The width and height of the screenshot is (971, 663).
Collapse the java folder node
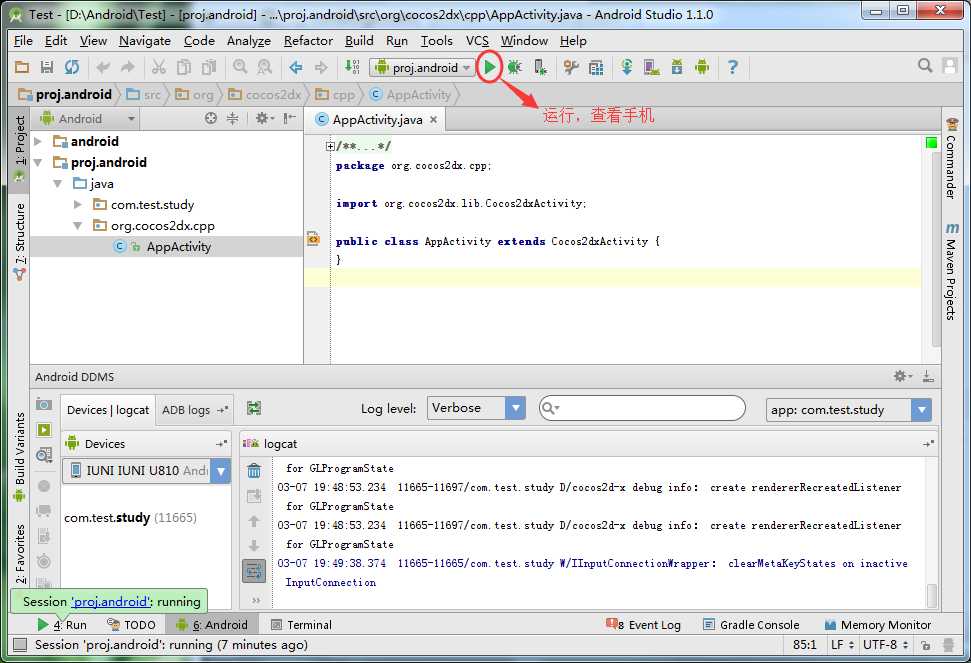[58, 183]
